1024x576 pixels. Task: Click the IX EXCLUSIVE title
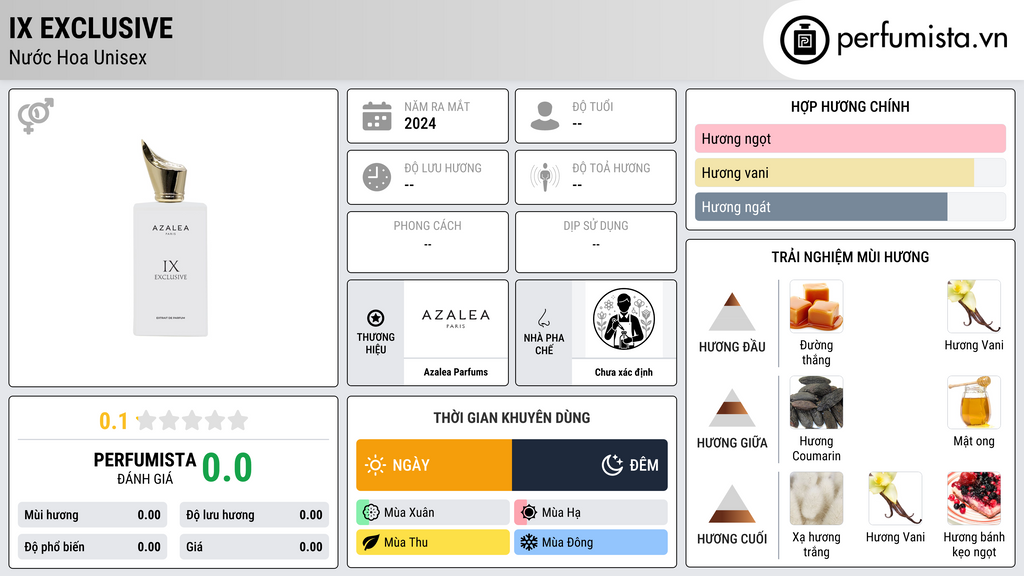[x=91, y=28]
